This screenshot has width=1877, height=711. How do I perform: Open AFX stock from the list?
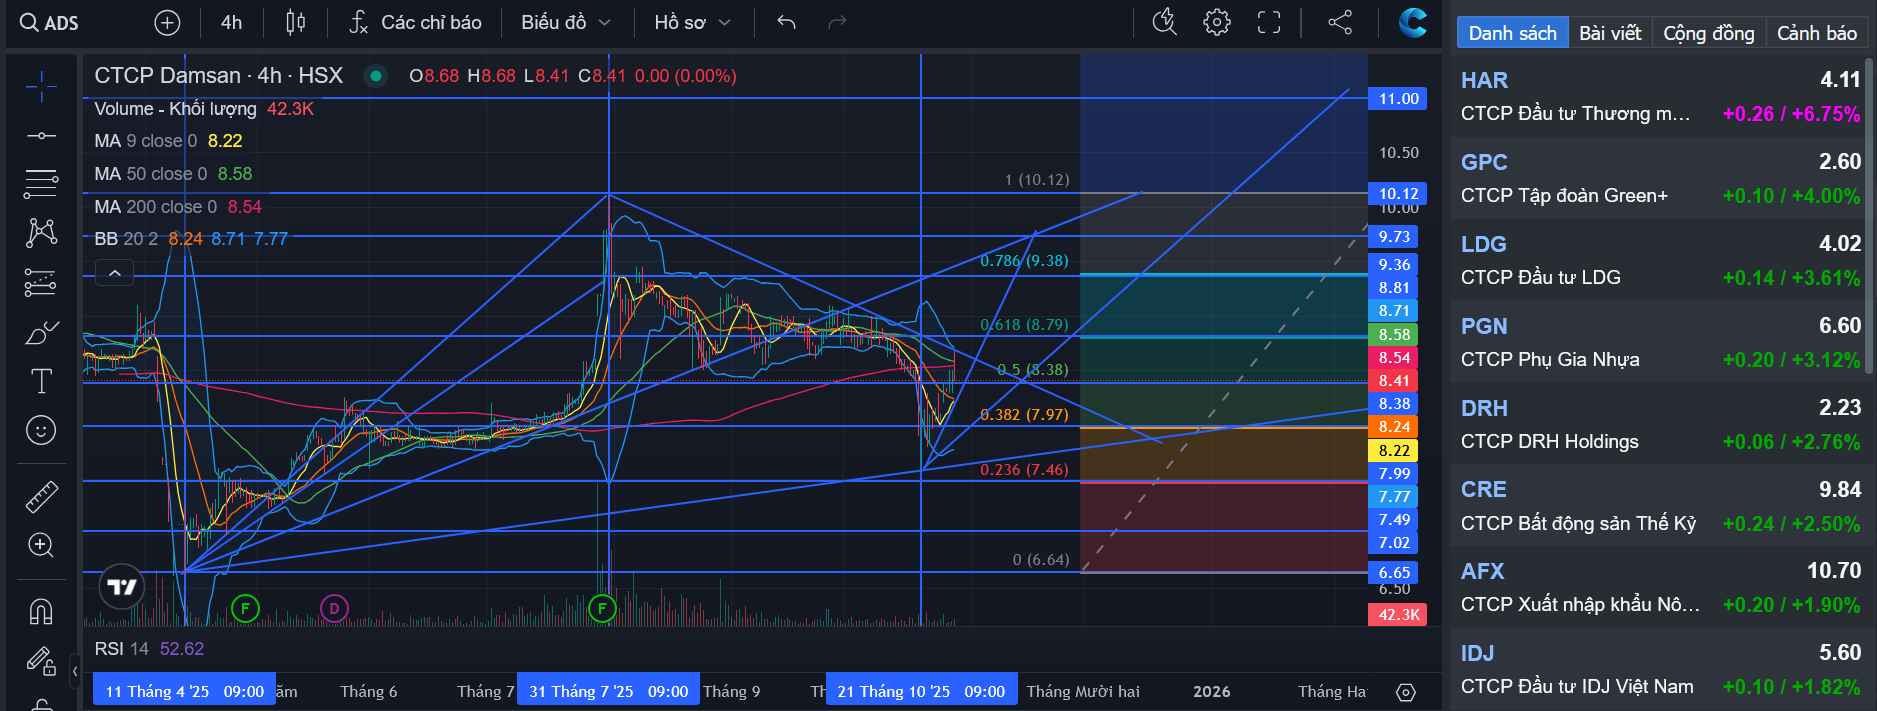pyautogui.click(x=1660, y=587)
